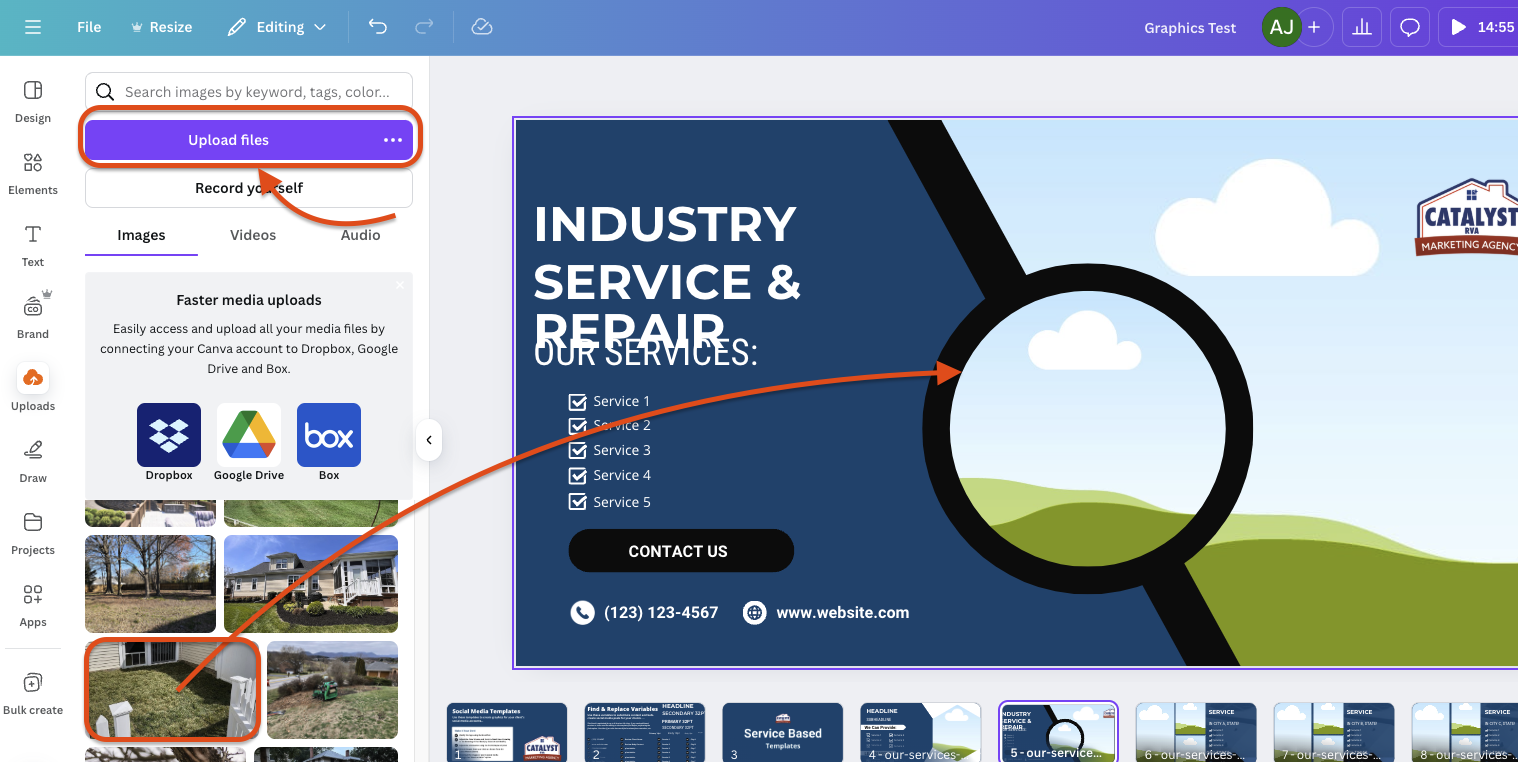The height and width of the screenshot is (762, 1518).
Task: Undo the last action
Action: coord(377,27)
